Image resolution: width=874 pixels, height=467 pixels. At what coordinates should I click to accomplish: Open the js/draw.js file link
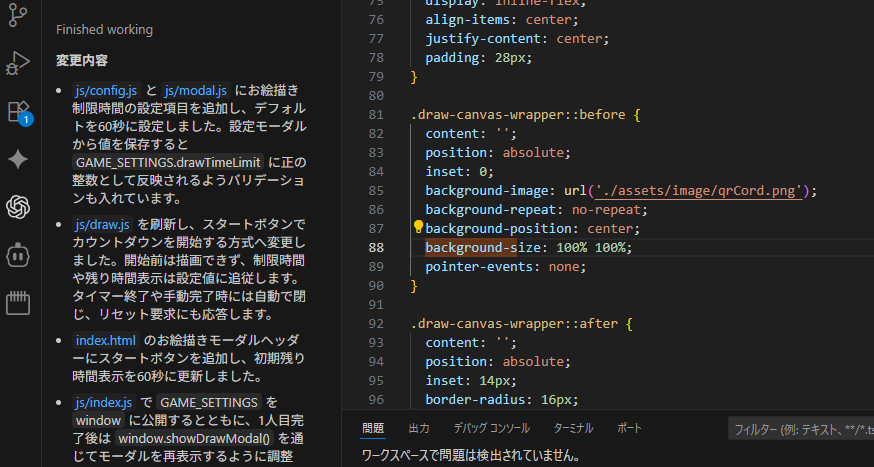pyautogui.click(x=102, y=223)
